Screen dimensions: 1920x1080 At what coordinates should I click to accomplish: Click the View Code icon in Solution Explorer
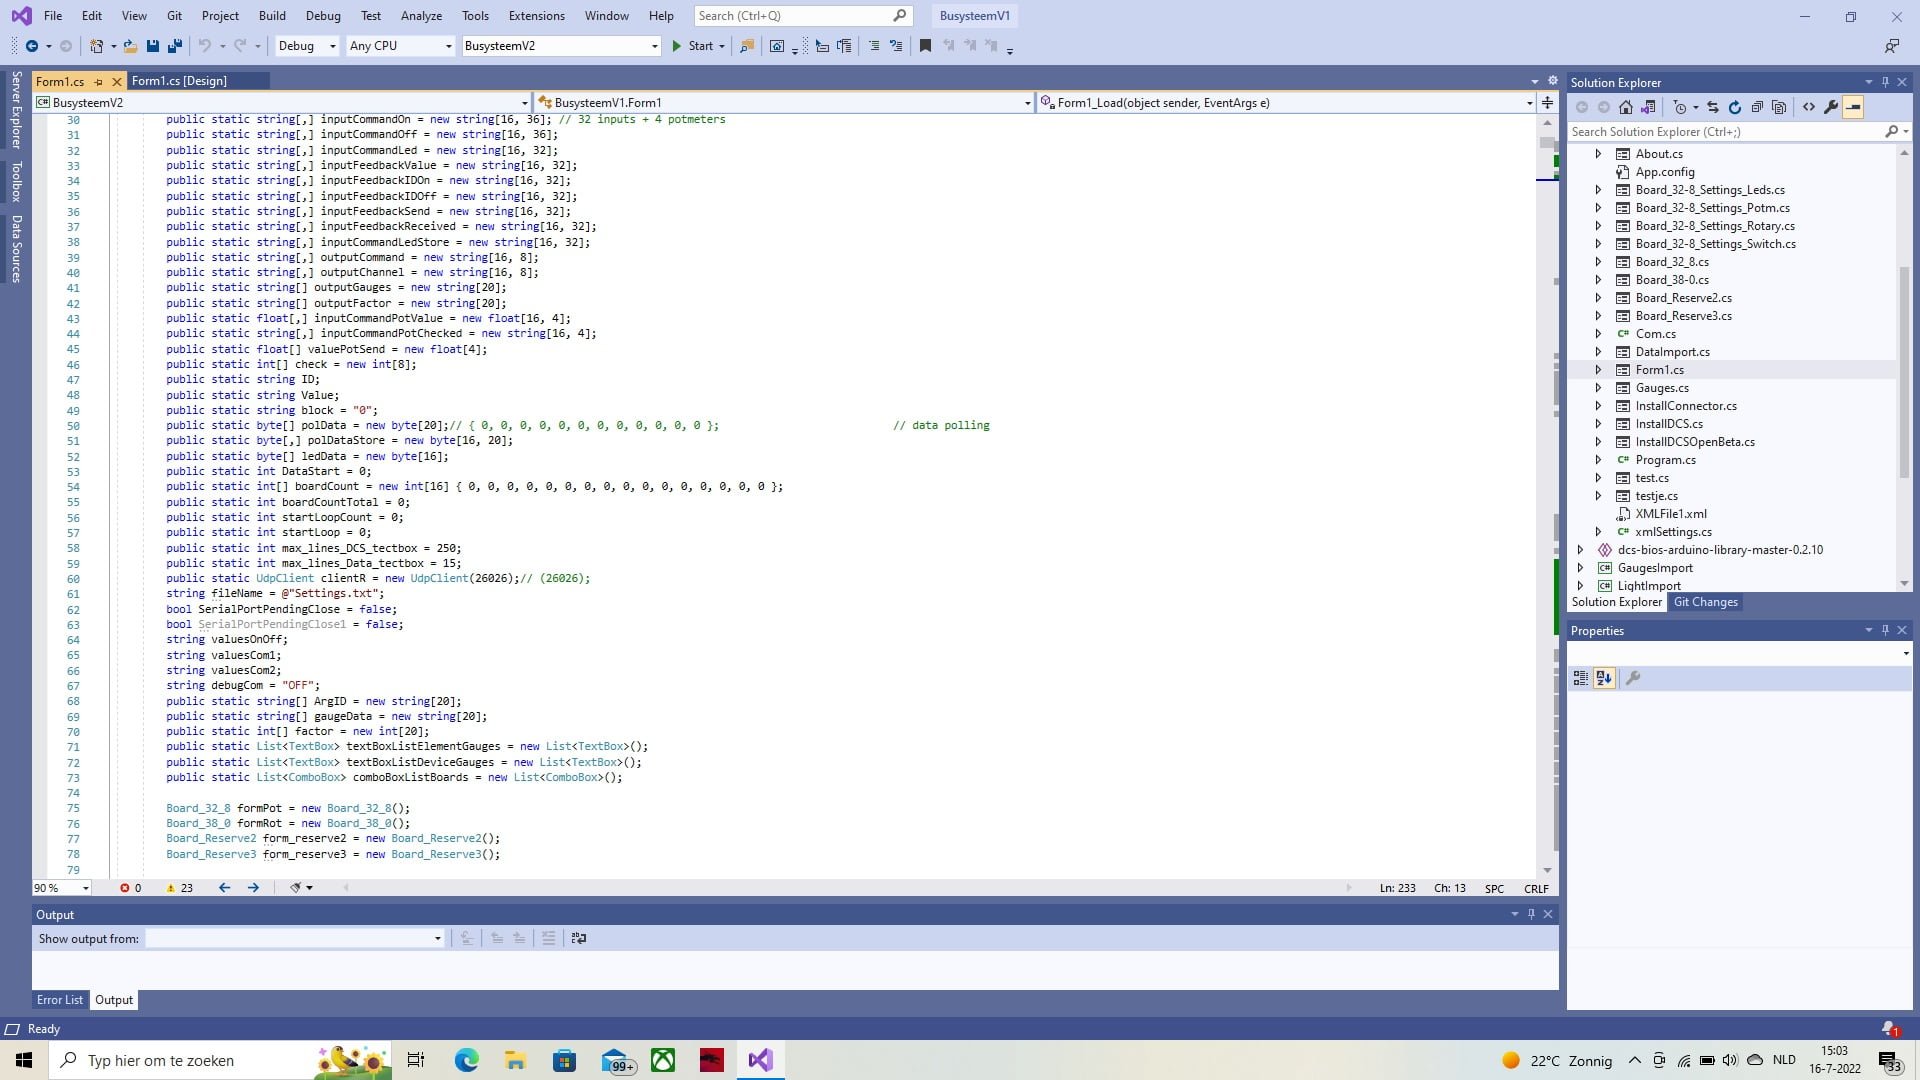click(1809, 107)
